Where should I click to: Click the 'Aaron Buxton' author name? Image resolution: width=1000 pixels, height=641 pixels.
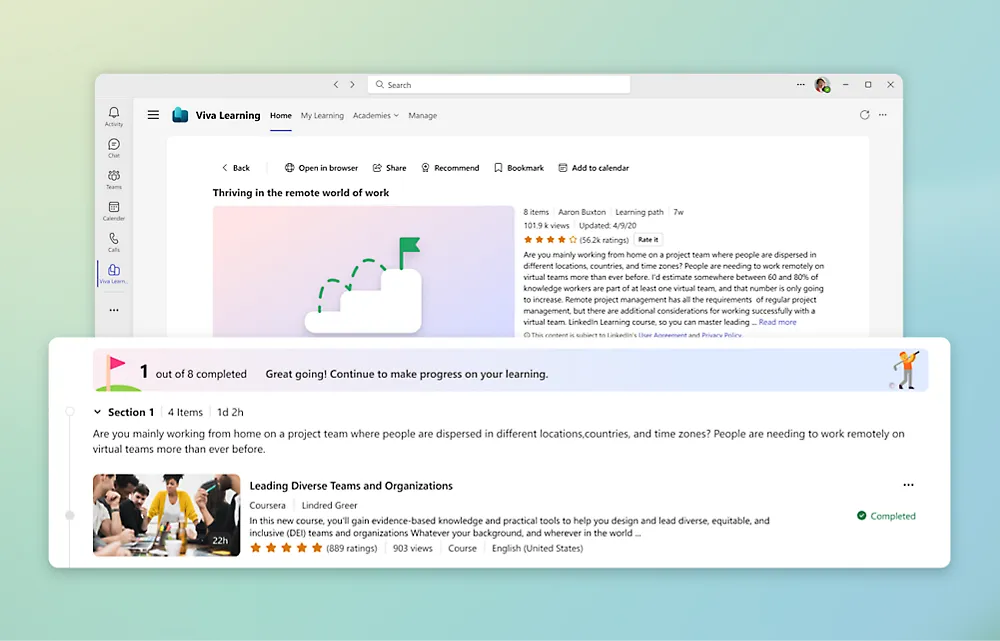click(582, 212)
